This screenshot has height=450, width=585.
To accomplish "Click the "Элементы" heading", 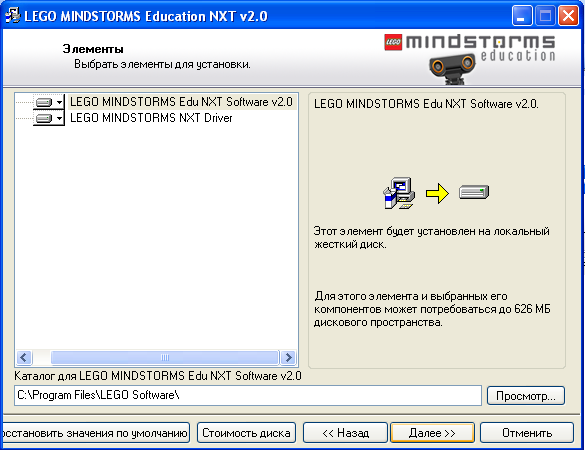I will (x=93, y=49).
